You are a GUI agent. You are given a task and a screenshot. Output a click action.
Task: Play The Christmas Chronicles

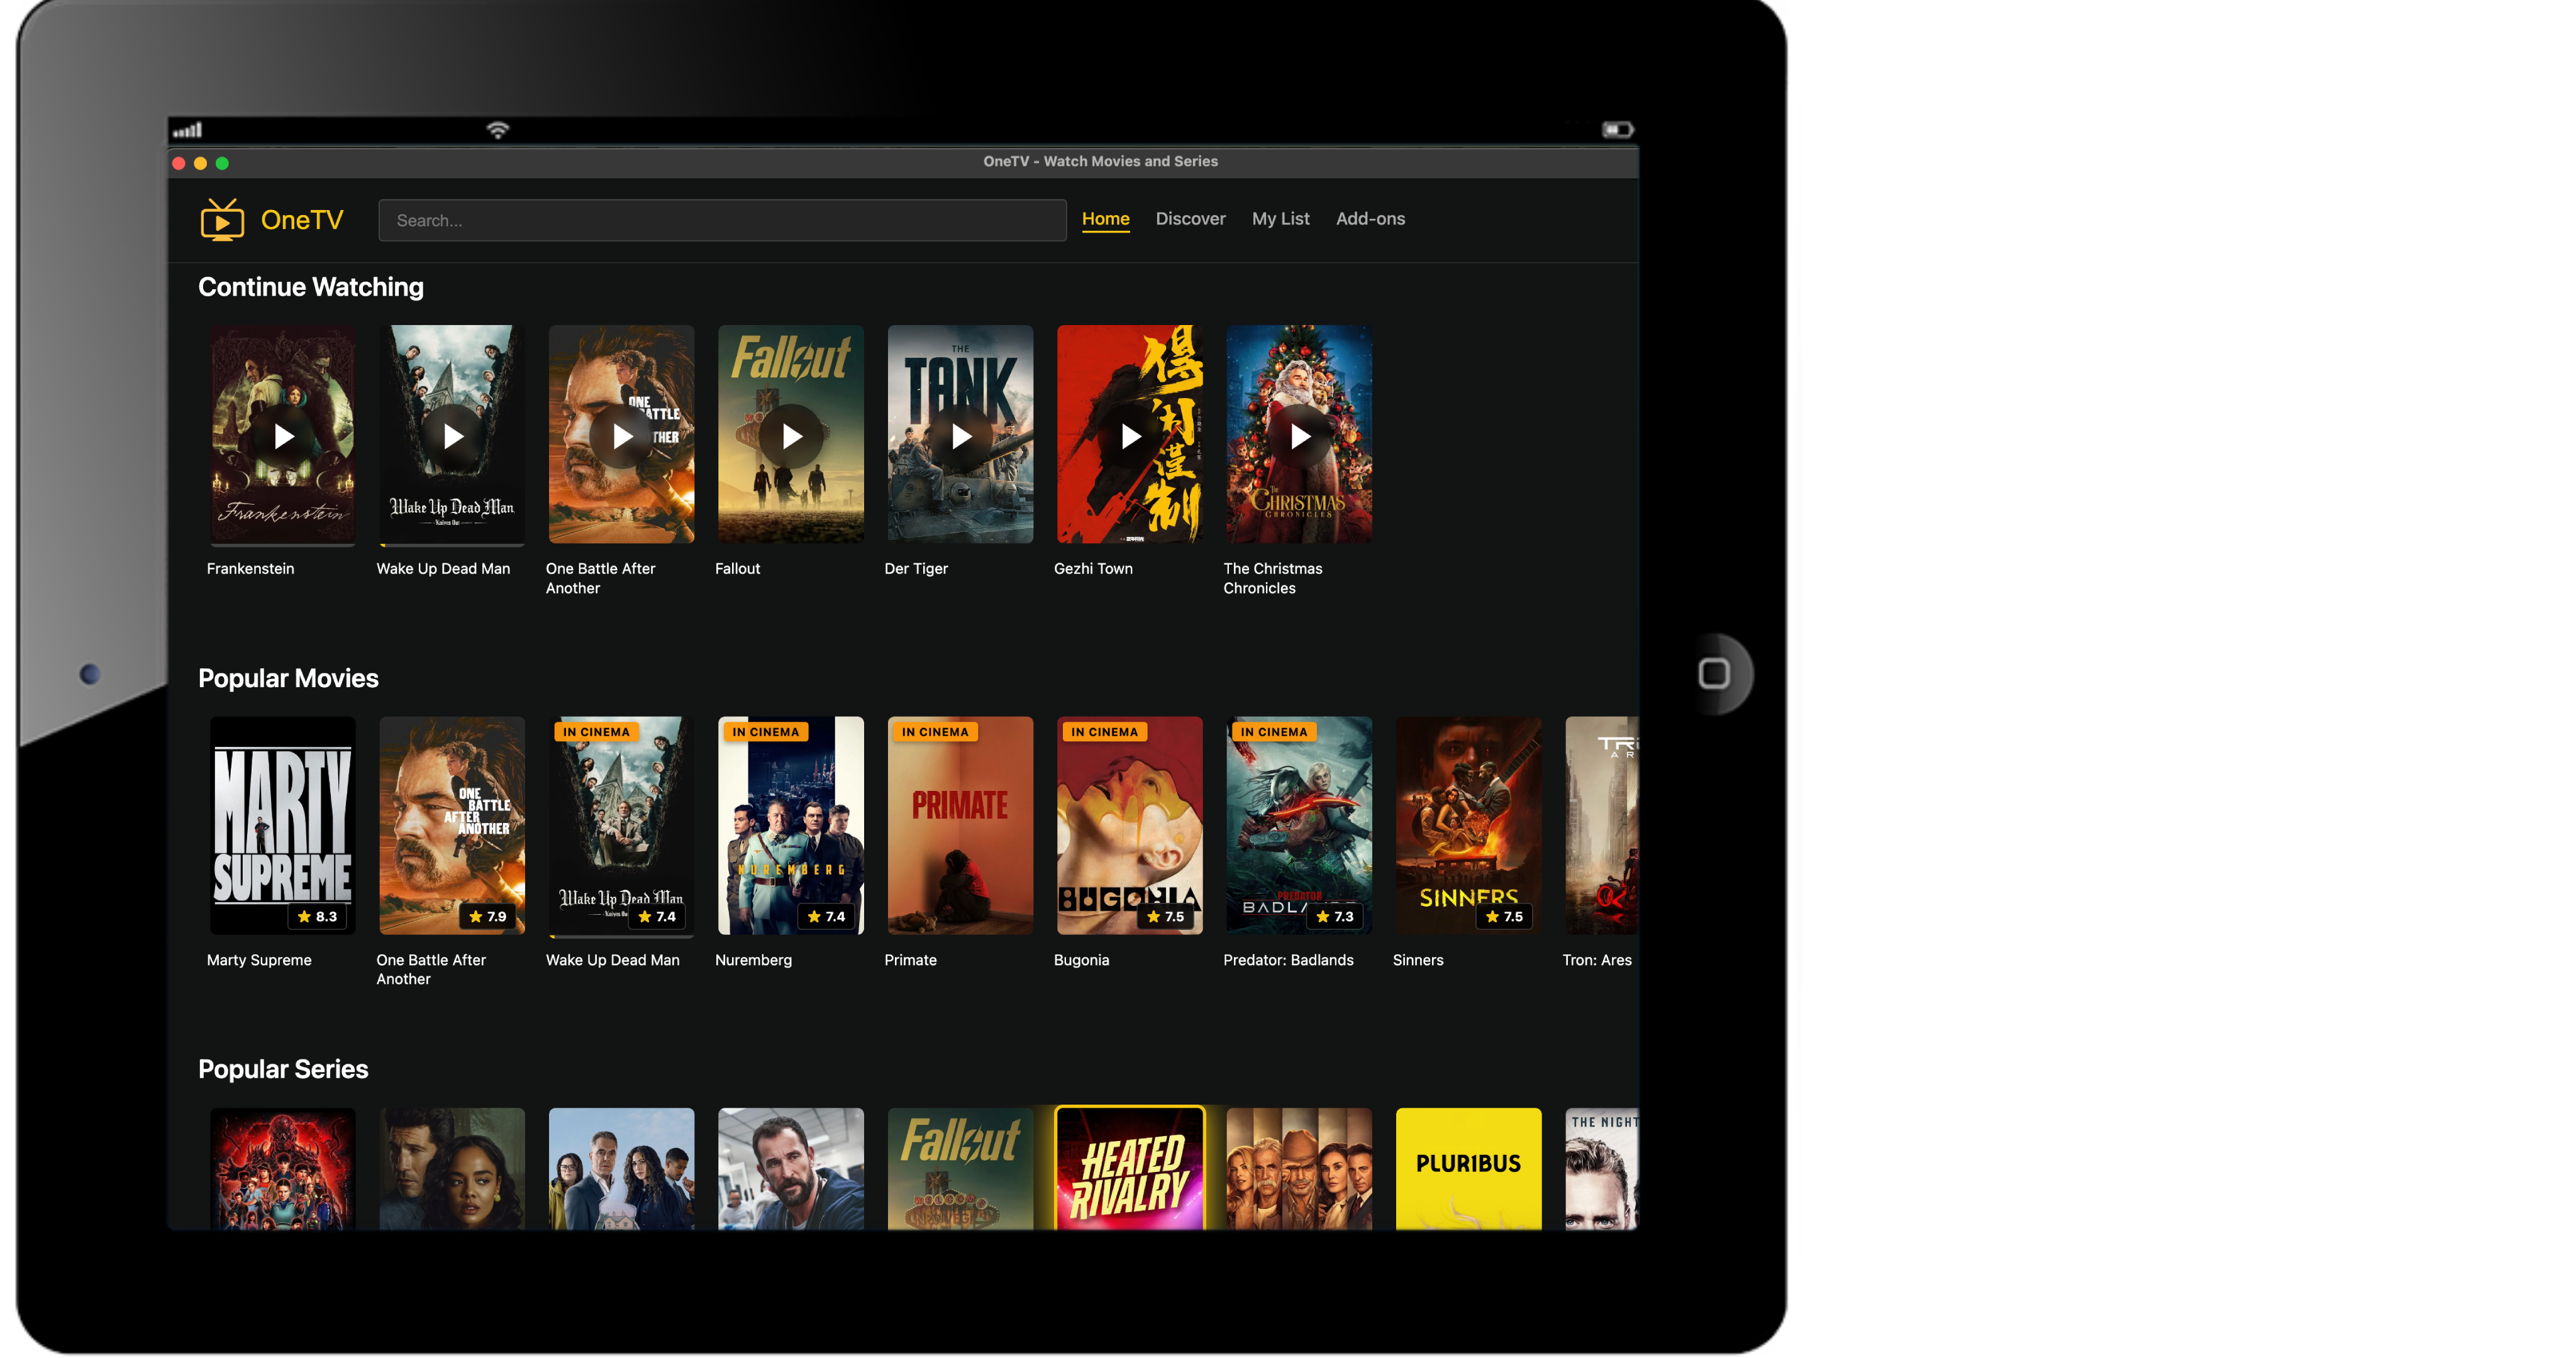click(x=1299, y=436)
